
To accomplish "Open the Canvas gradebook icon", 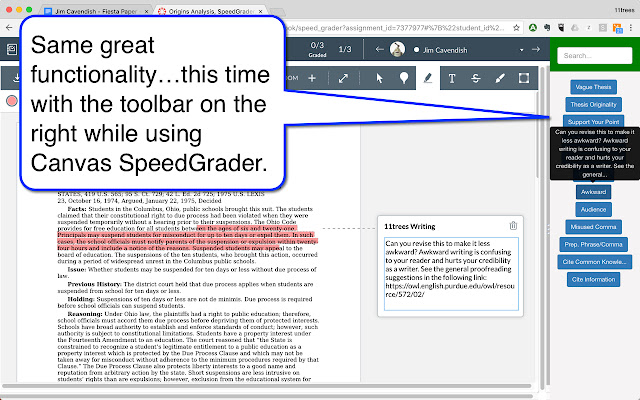I will click(x=12, y=50).
